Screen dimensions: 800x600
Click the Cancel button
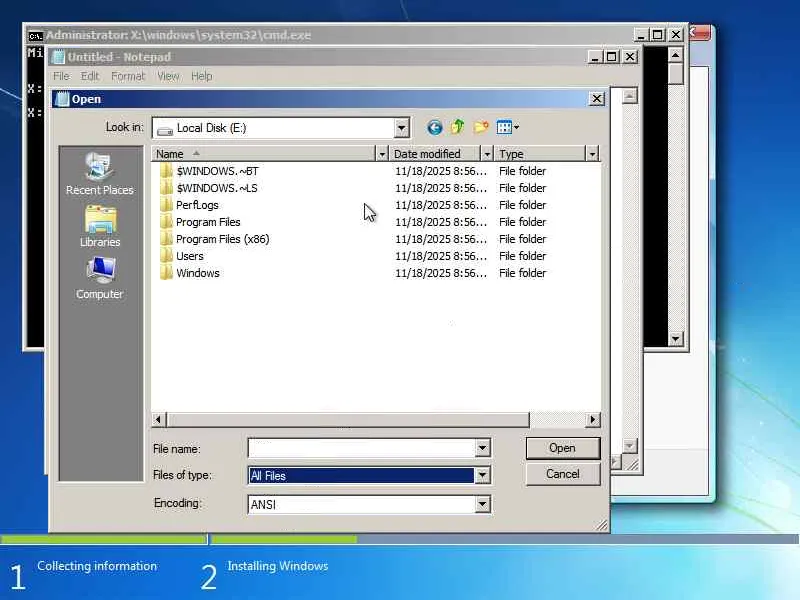563,474
